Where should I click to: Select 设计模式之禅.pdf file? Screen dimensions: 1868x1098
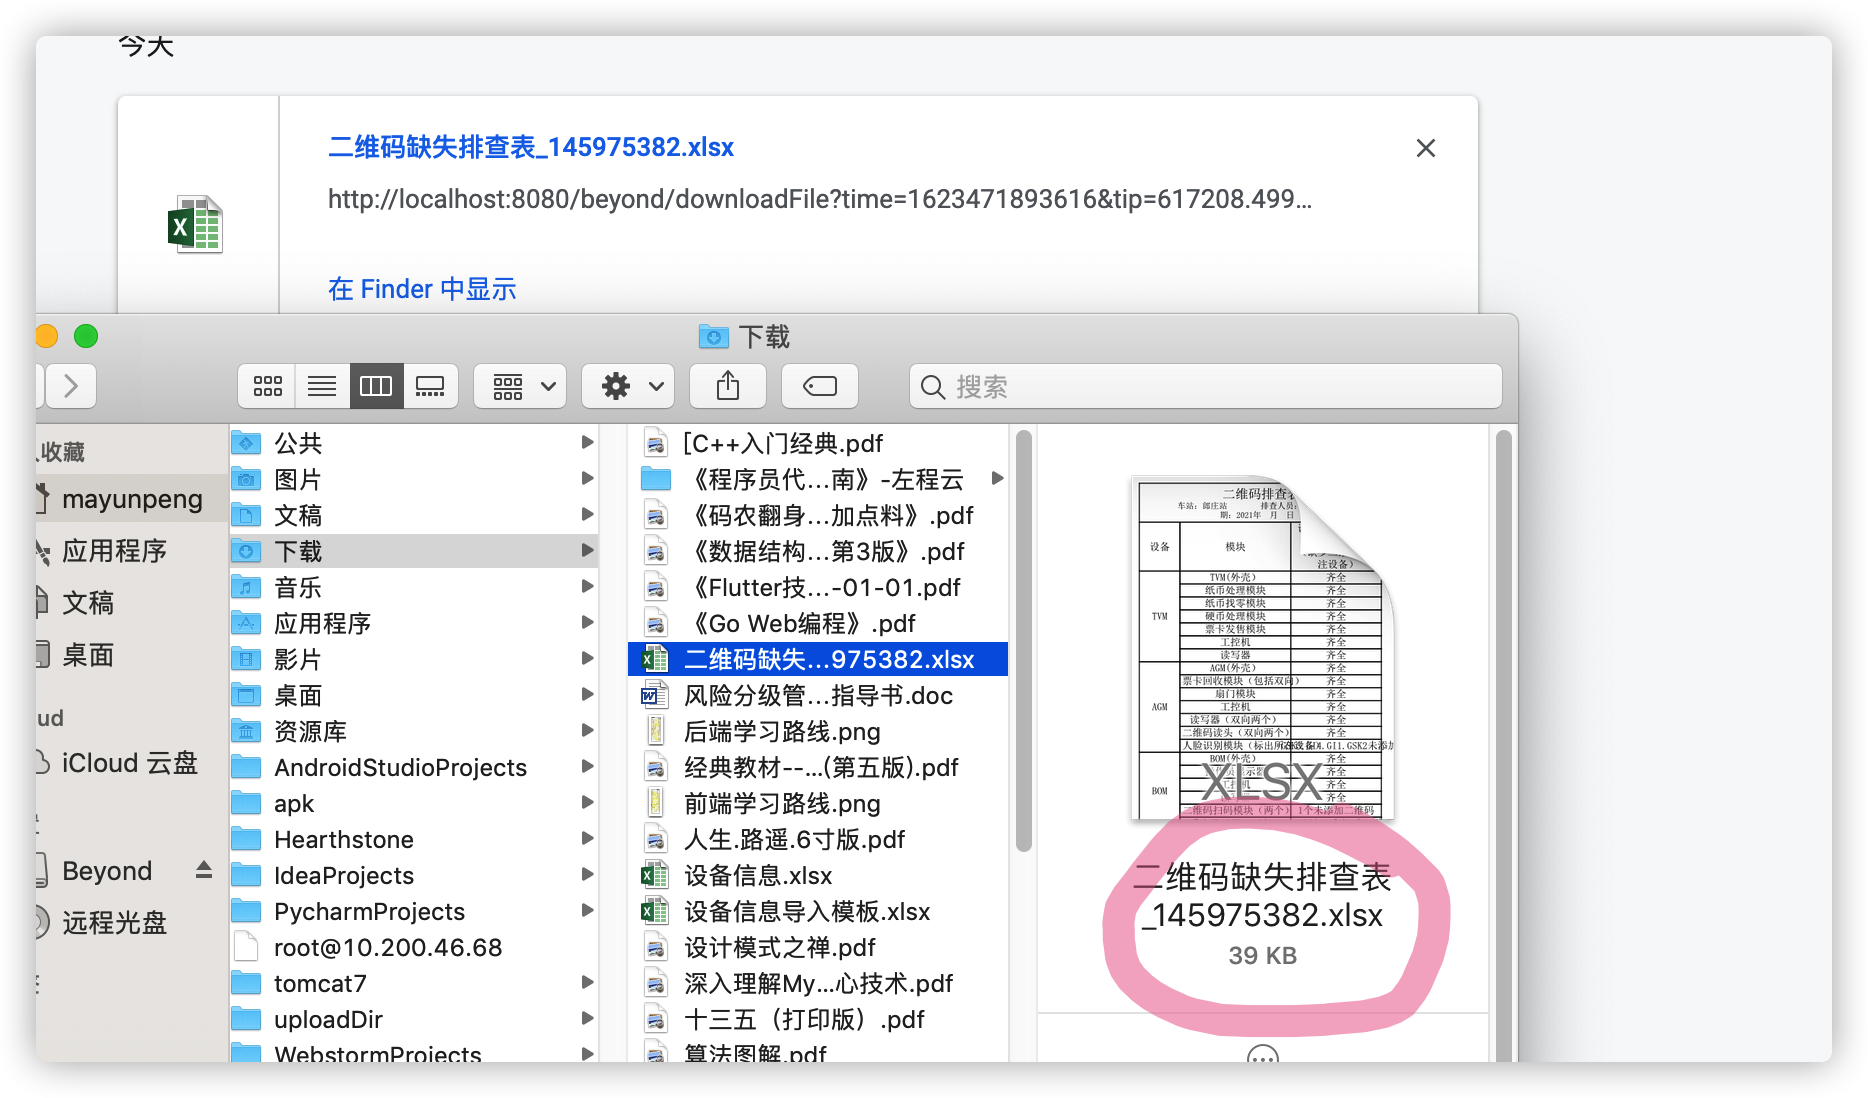click(818, 947)
